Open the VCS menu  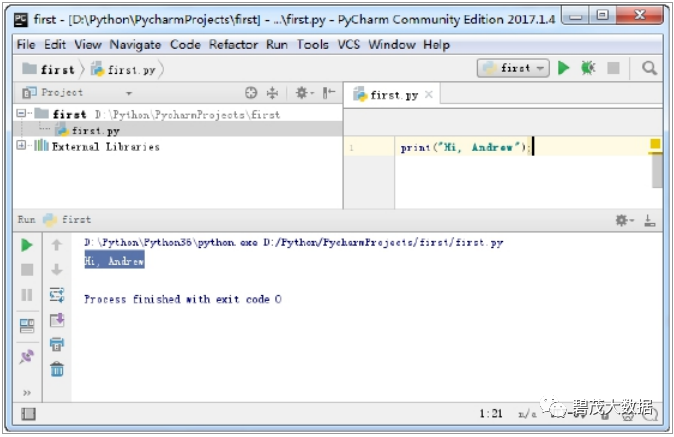click(348, 45)
